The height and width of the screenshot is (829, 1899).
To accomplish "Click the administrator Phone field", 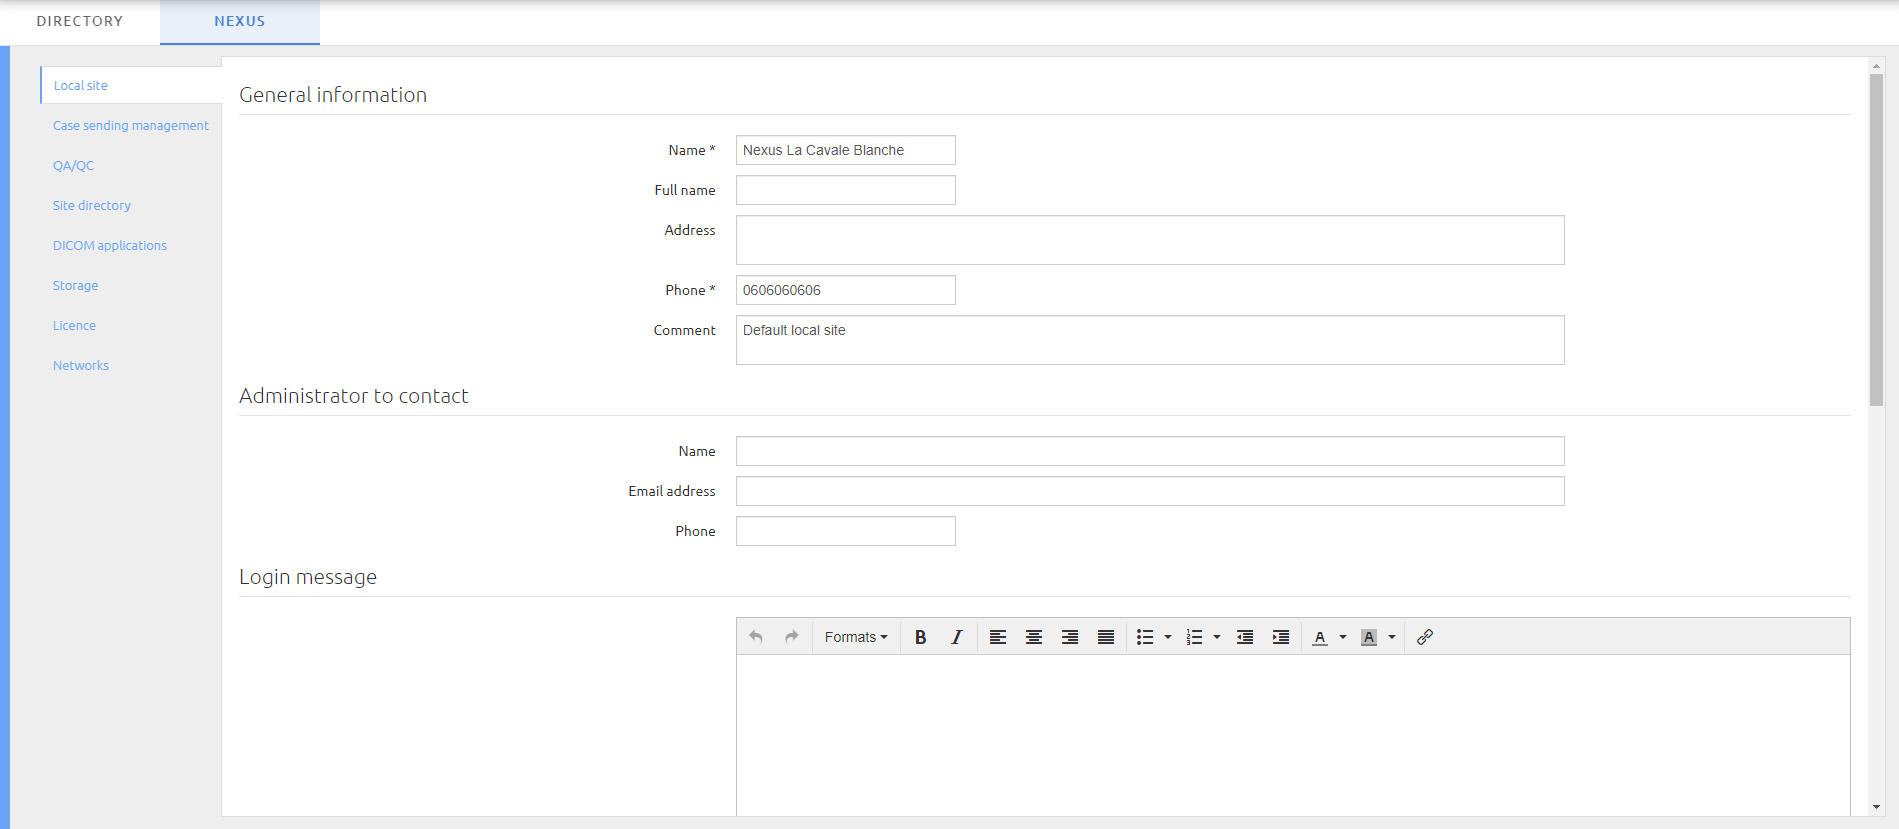I will (846, 531).
